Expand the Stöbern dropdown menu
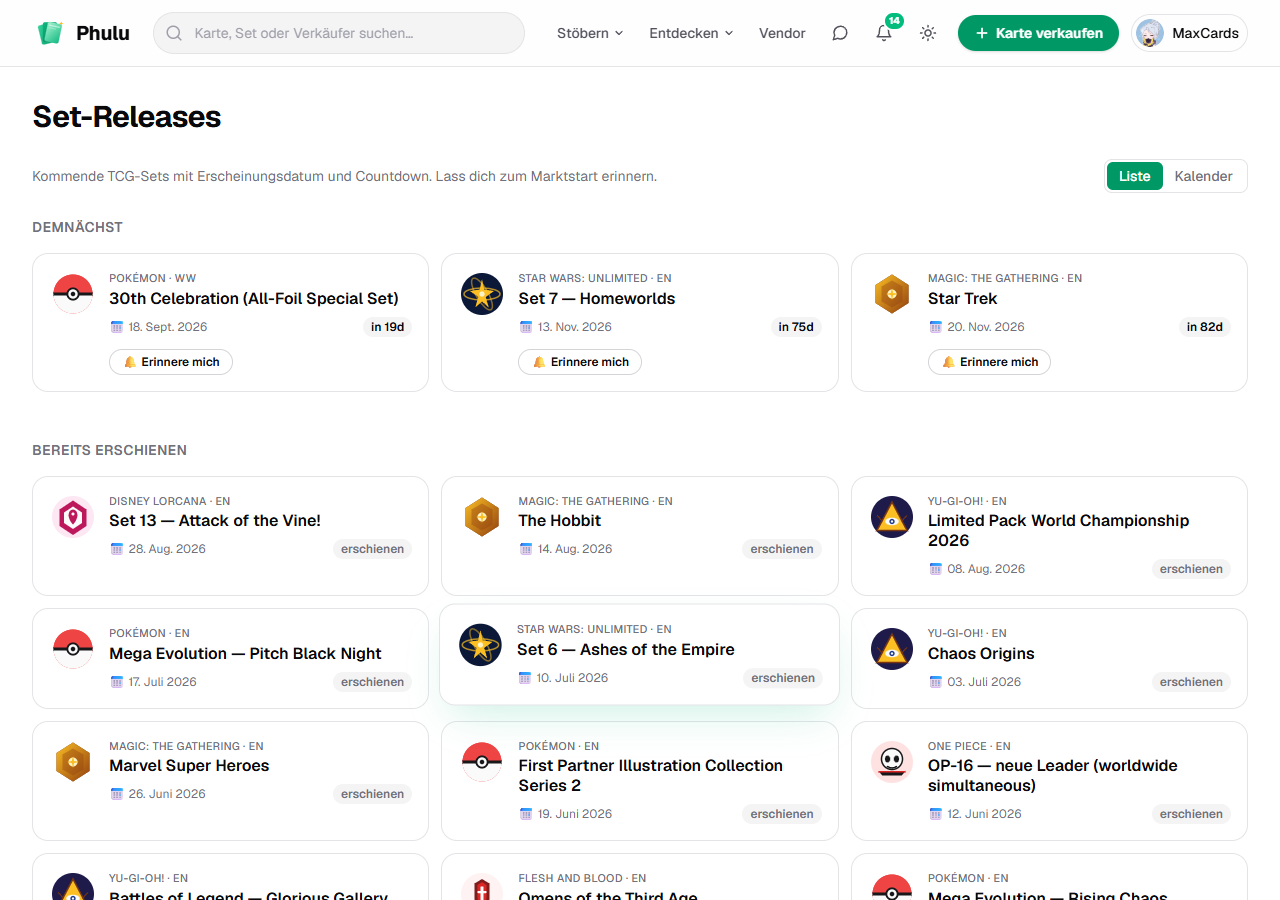Screen dimensions: 1280x900 (590, 33)
